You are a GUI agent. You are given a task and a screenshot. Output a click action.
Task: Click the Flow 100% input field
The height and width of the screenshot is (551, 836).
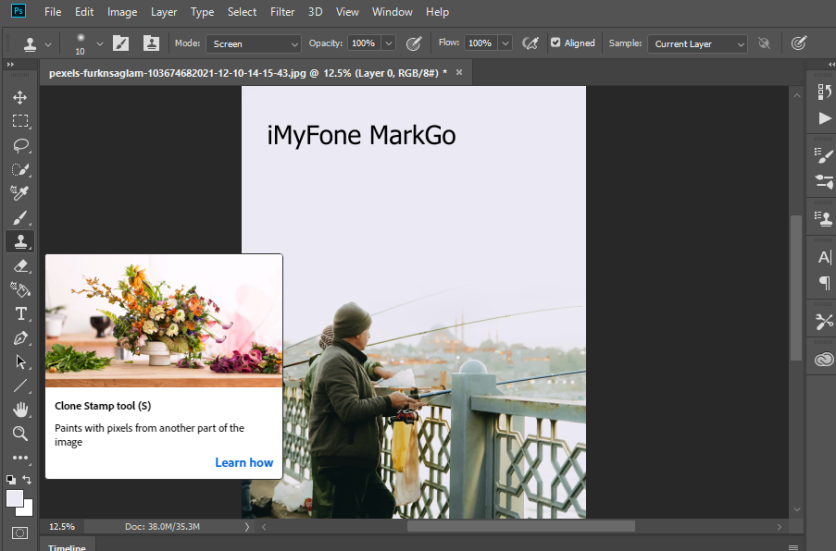click(480, 43)
